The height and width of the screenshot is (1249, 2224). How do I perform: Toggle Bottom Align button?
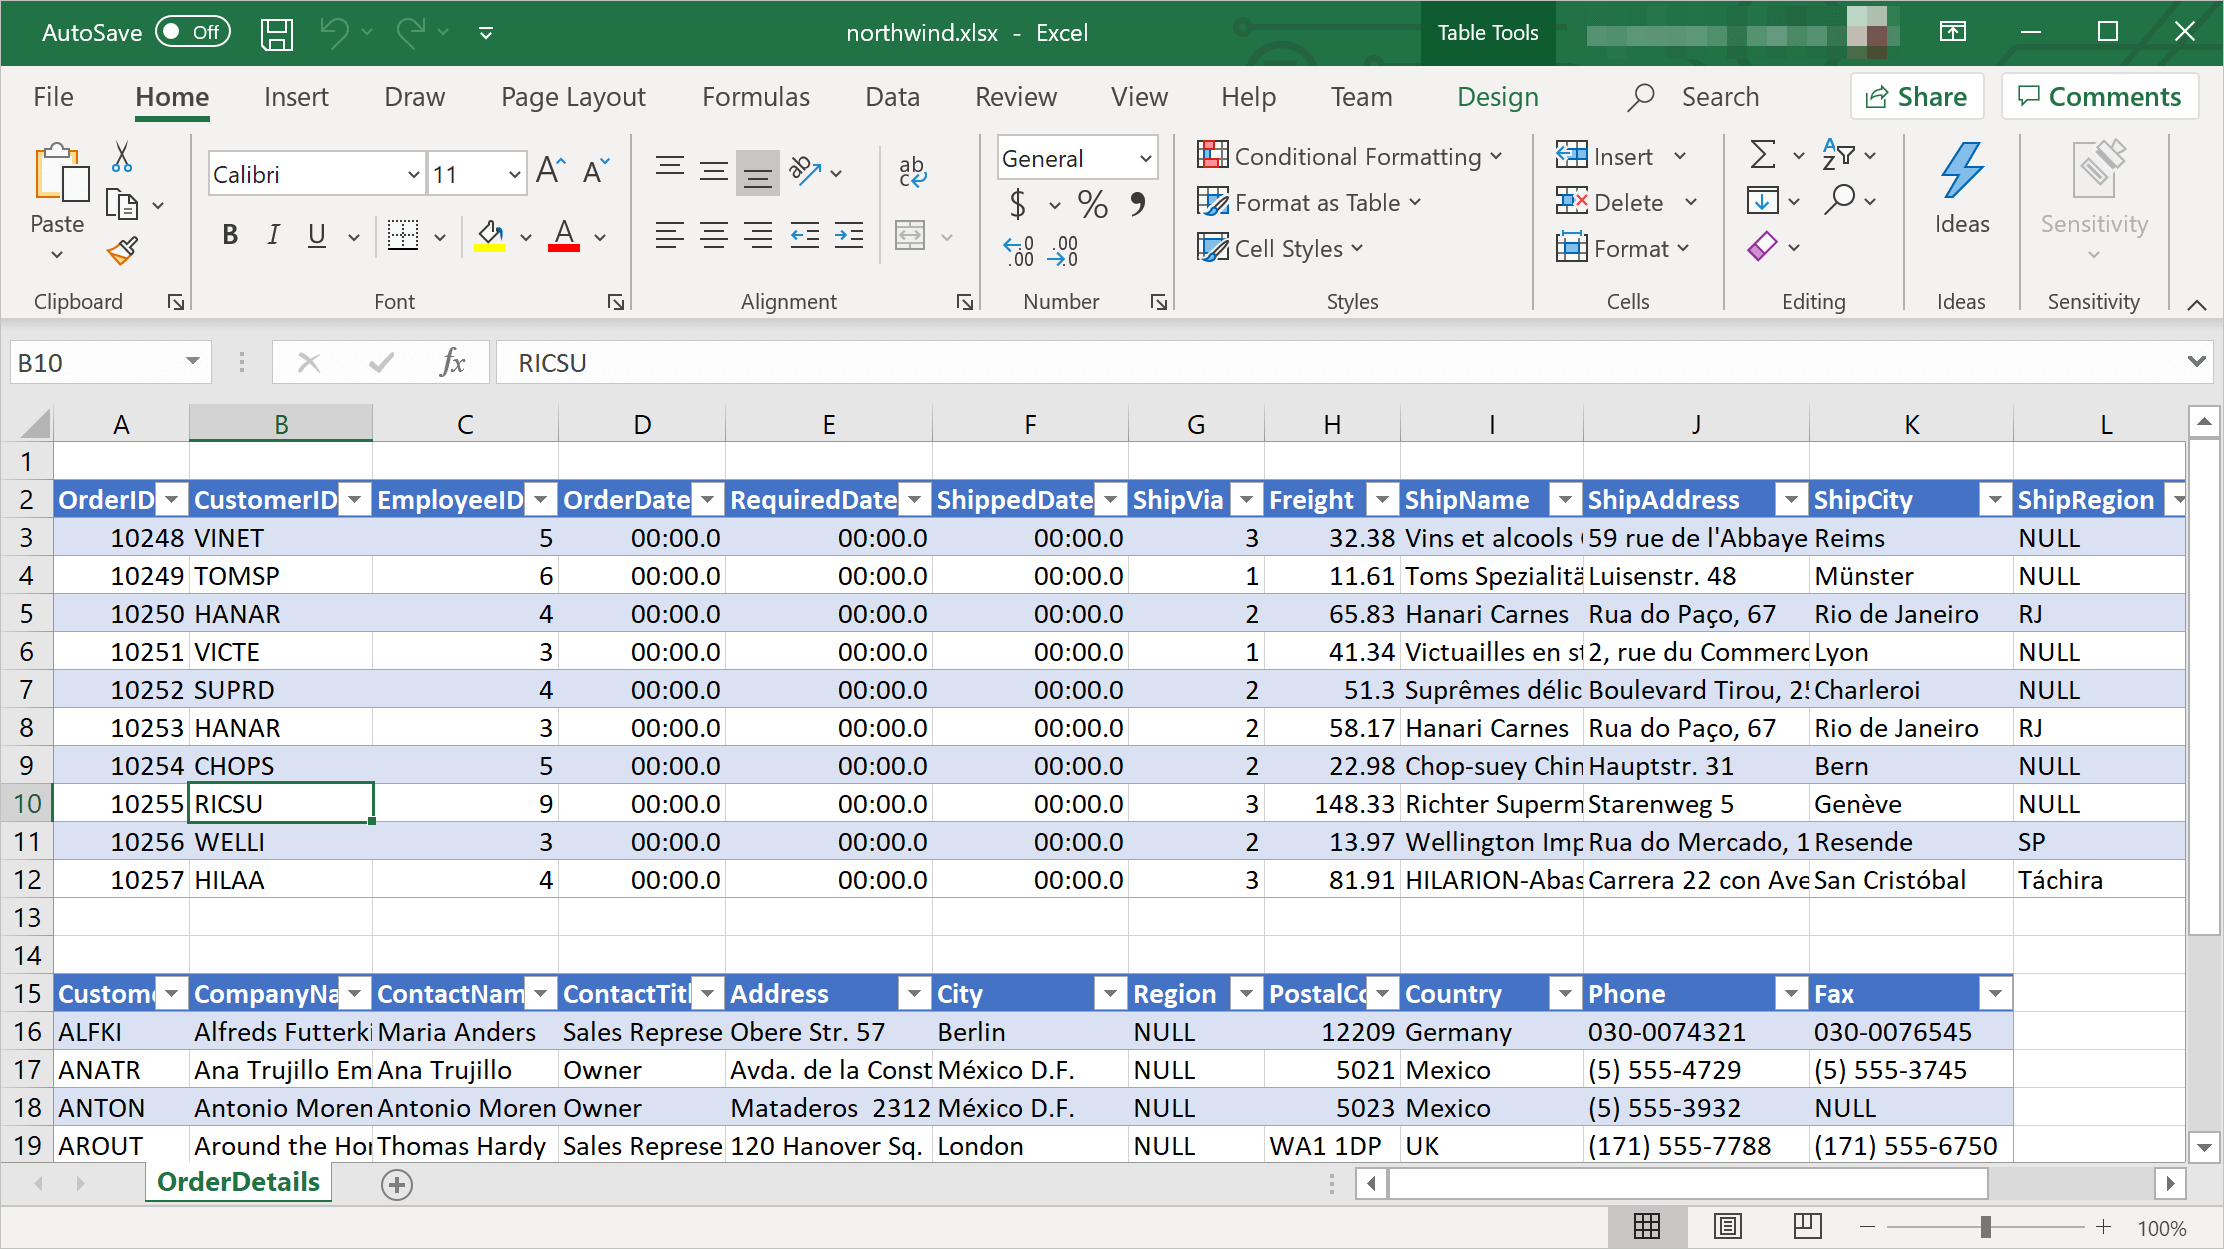(758, 172)
